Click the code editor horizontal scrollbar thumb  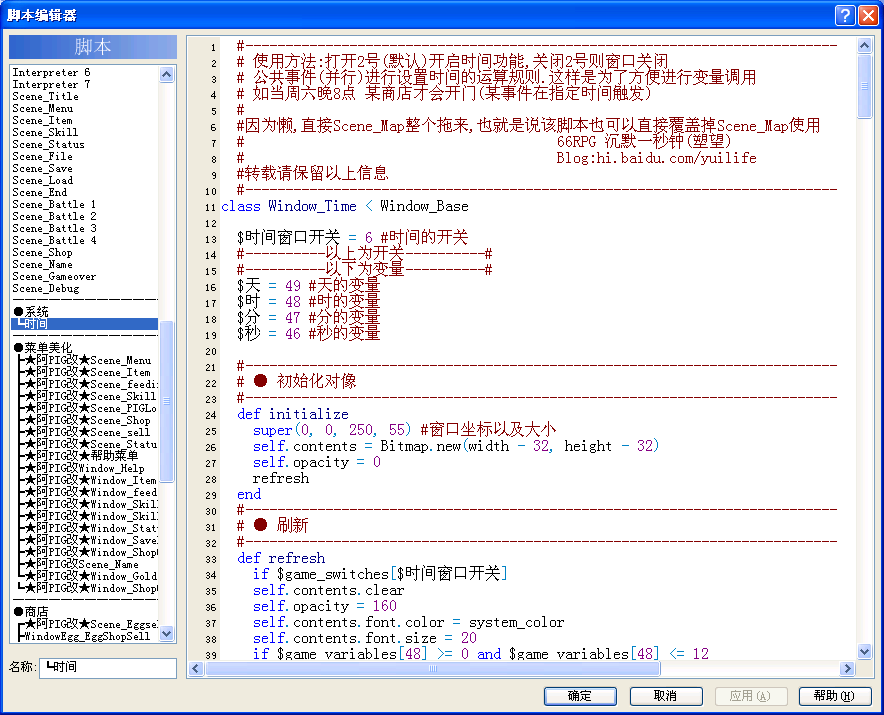point(432,668)
